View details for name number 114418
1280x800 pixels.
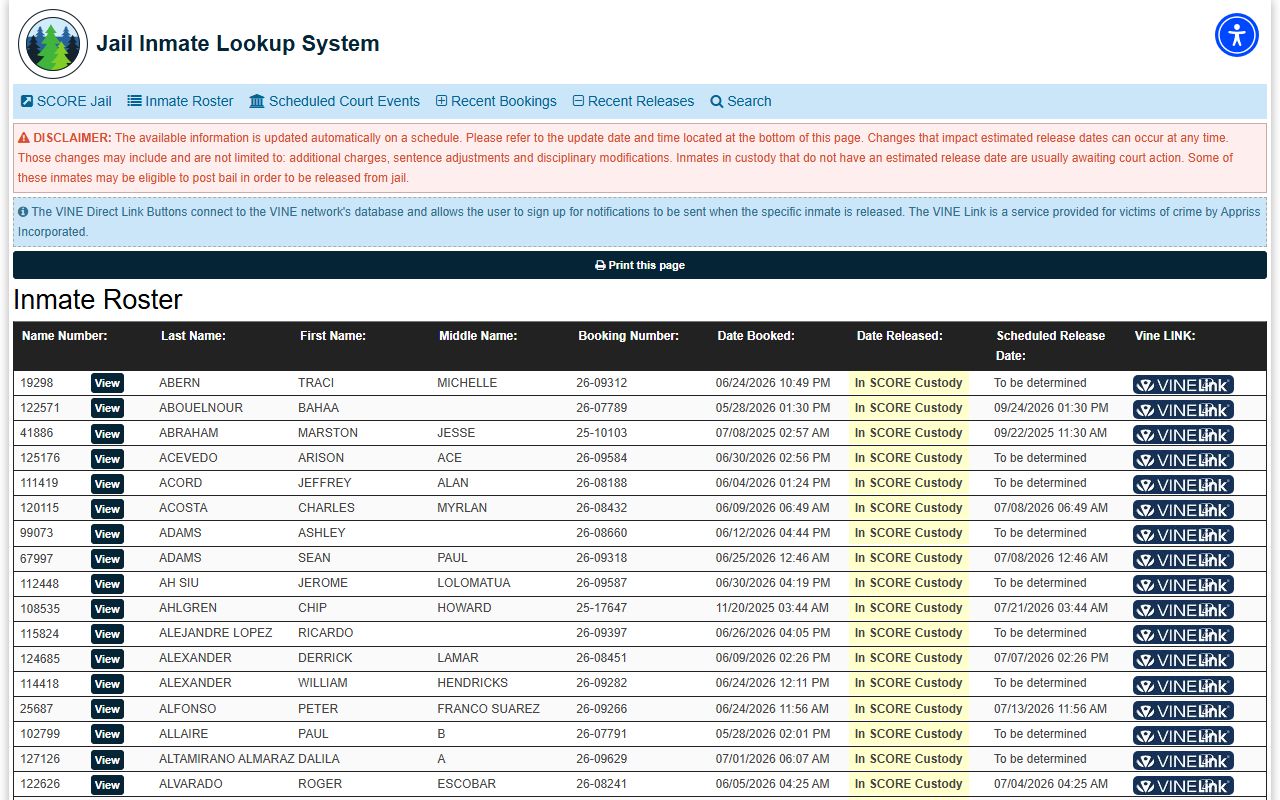(x=107, y=683)
